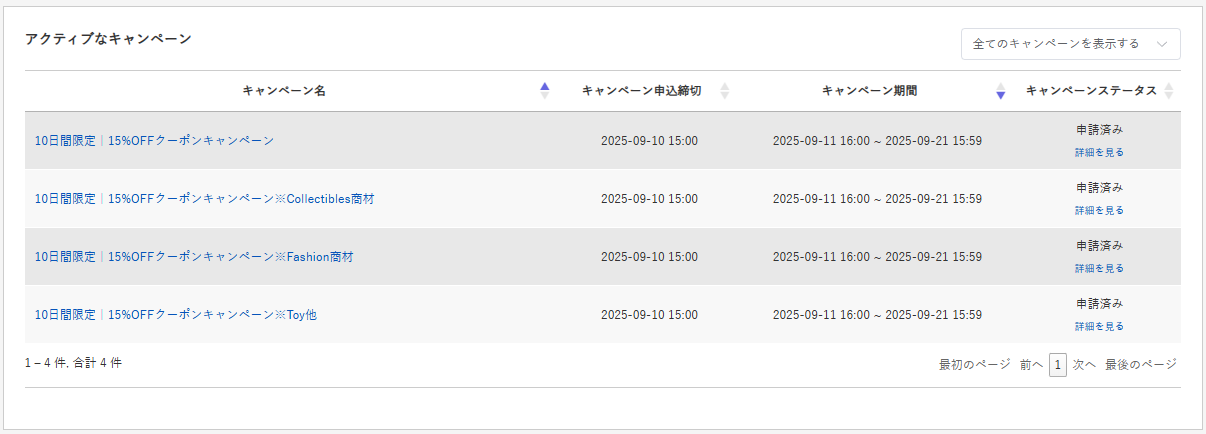Sort by キャンペーン名 column arrows
This screenshot has height=434, width=1206.
[x=544, y=91]
